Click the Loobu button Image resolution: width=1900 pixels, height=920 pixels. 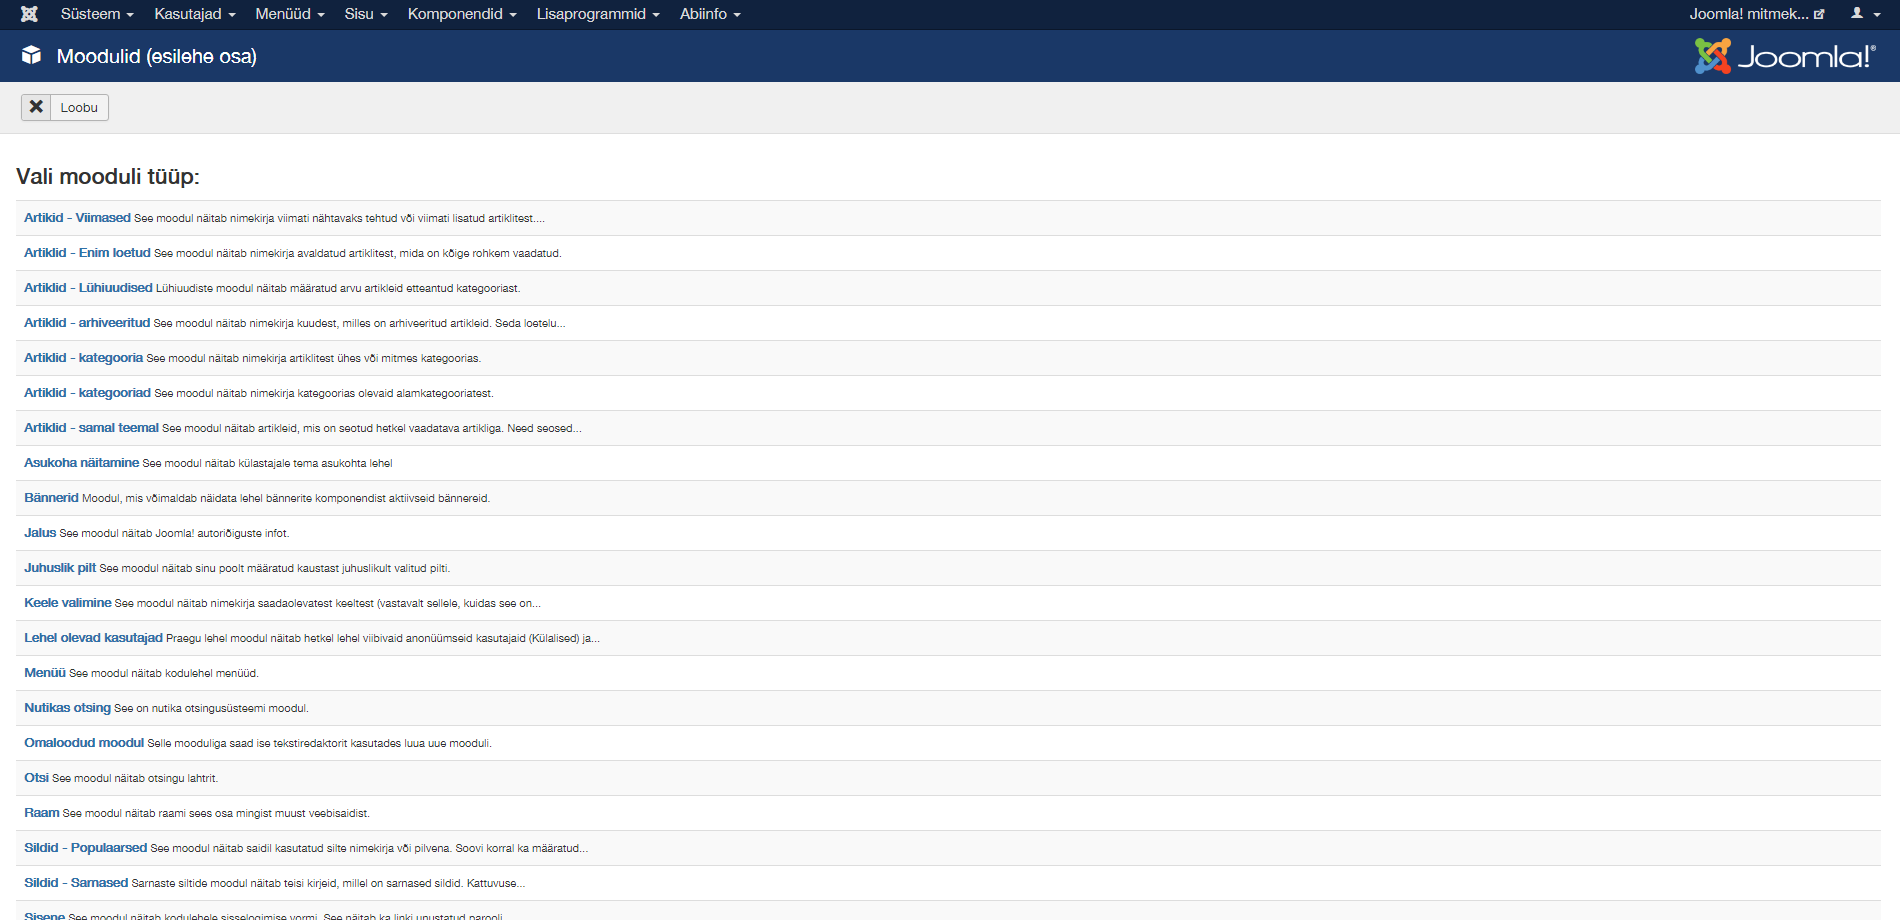coord(65,107)
